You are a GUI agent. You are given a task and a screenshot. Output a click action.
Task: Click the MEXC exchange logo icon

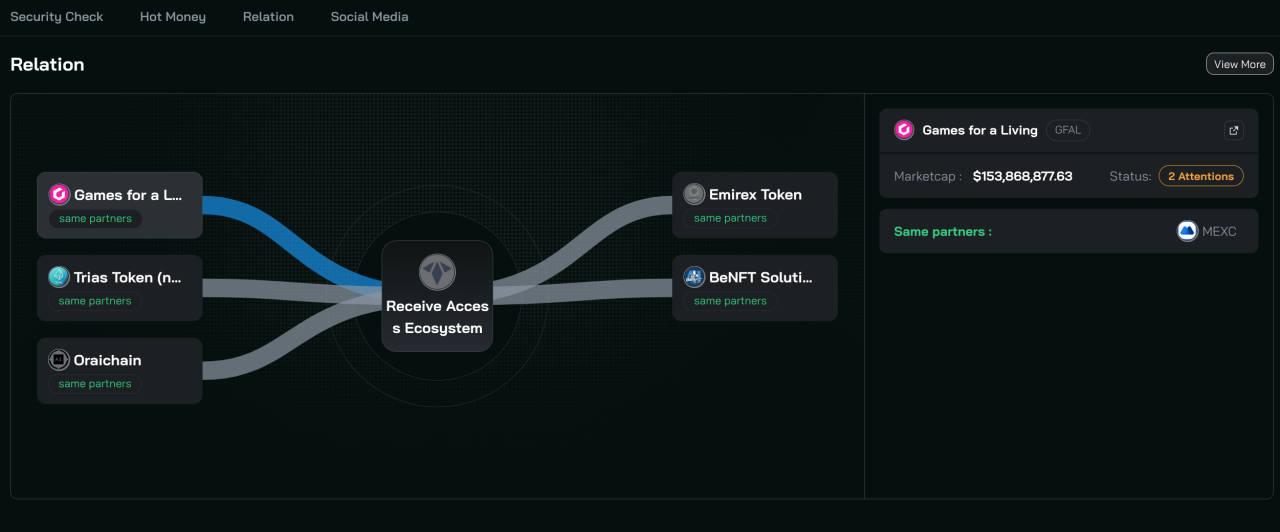pos(1187,231)
